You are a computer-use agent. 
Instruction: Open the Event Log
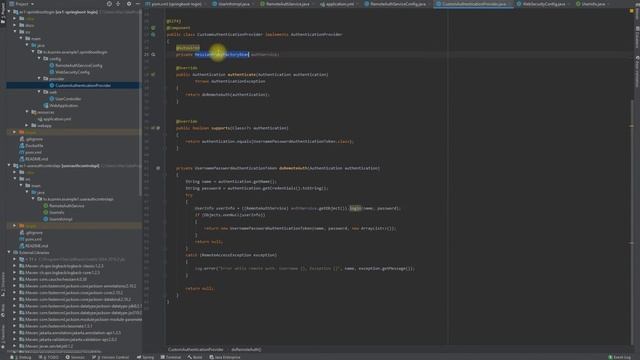point(620,357)
